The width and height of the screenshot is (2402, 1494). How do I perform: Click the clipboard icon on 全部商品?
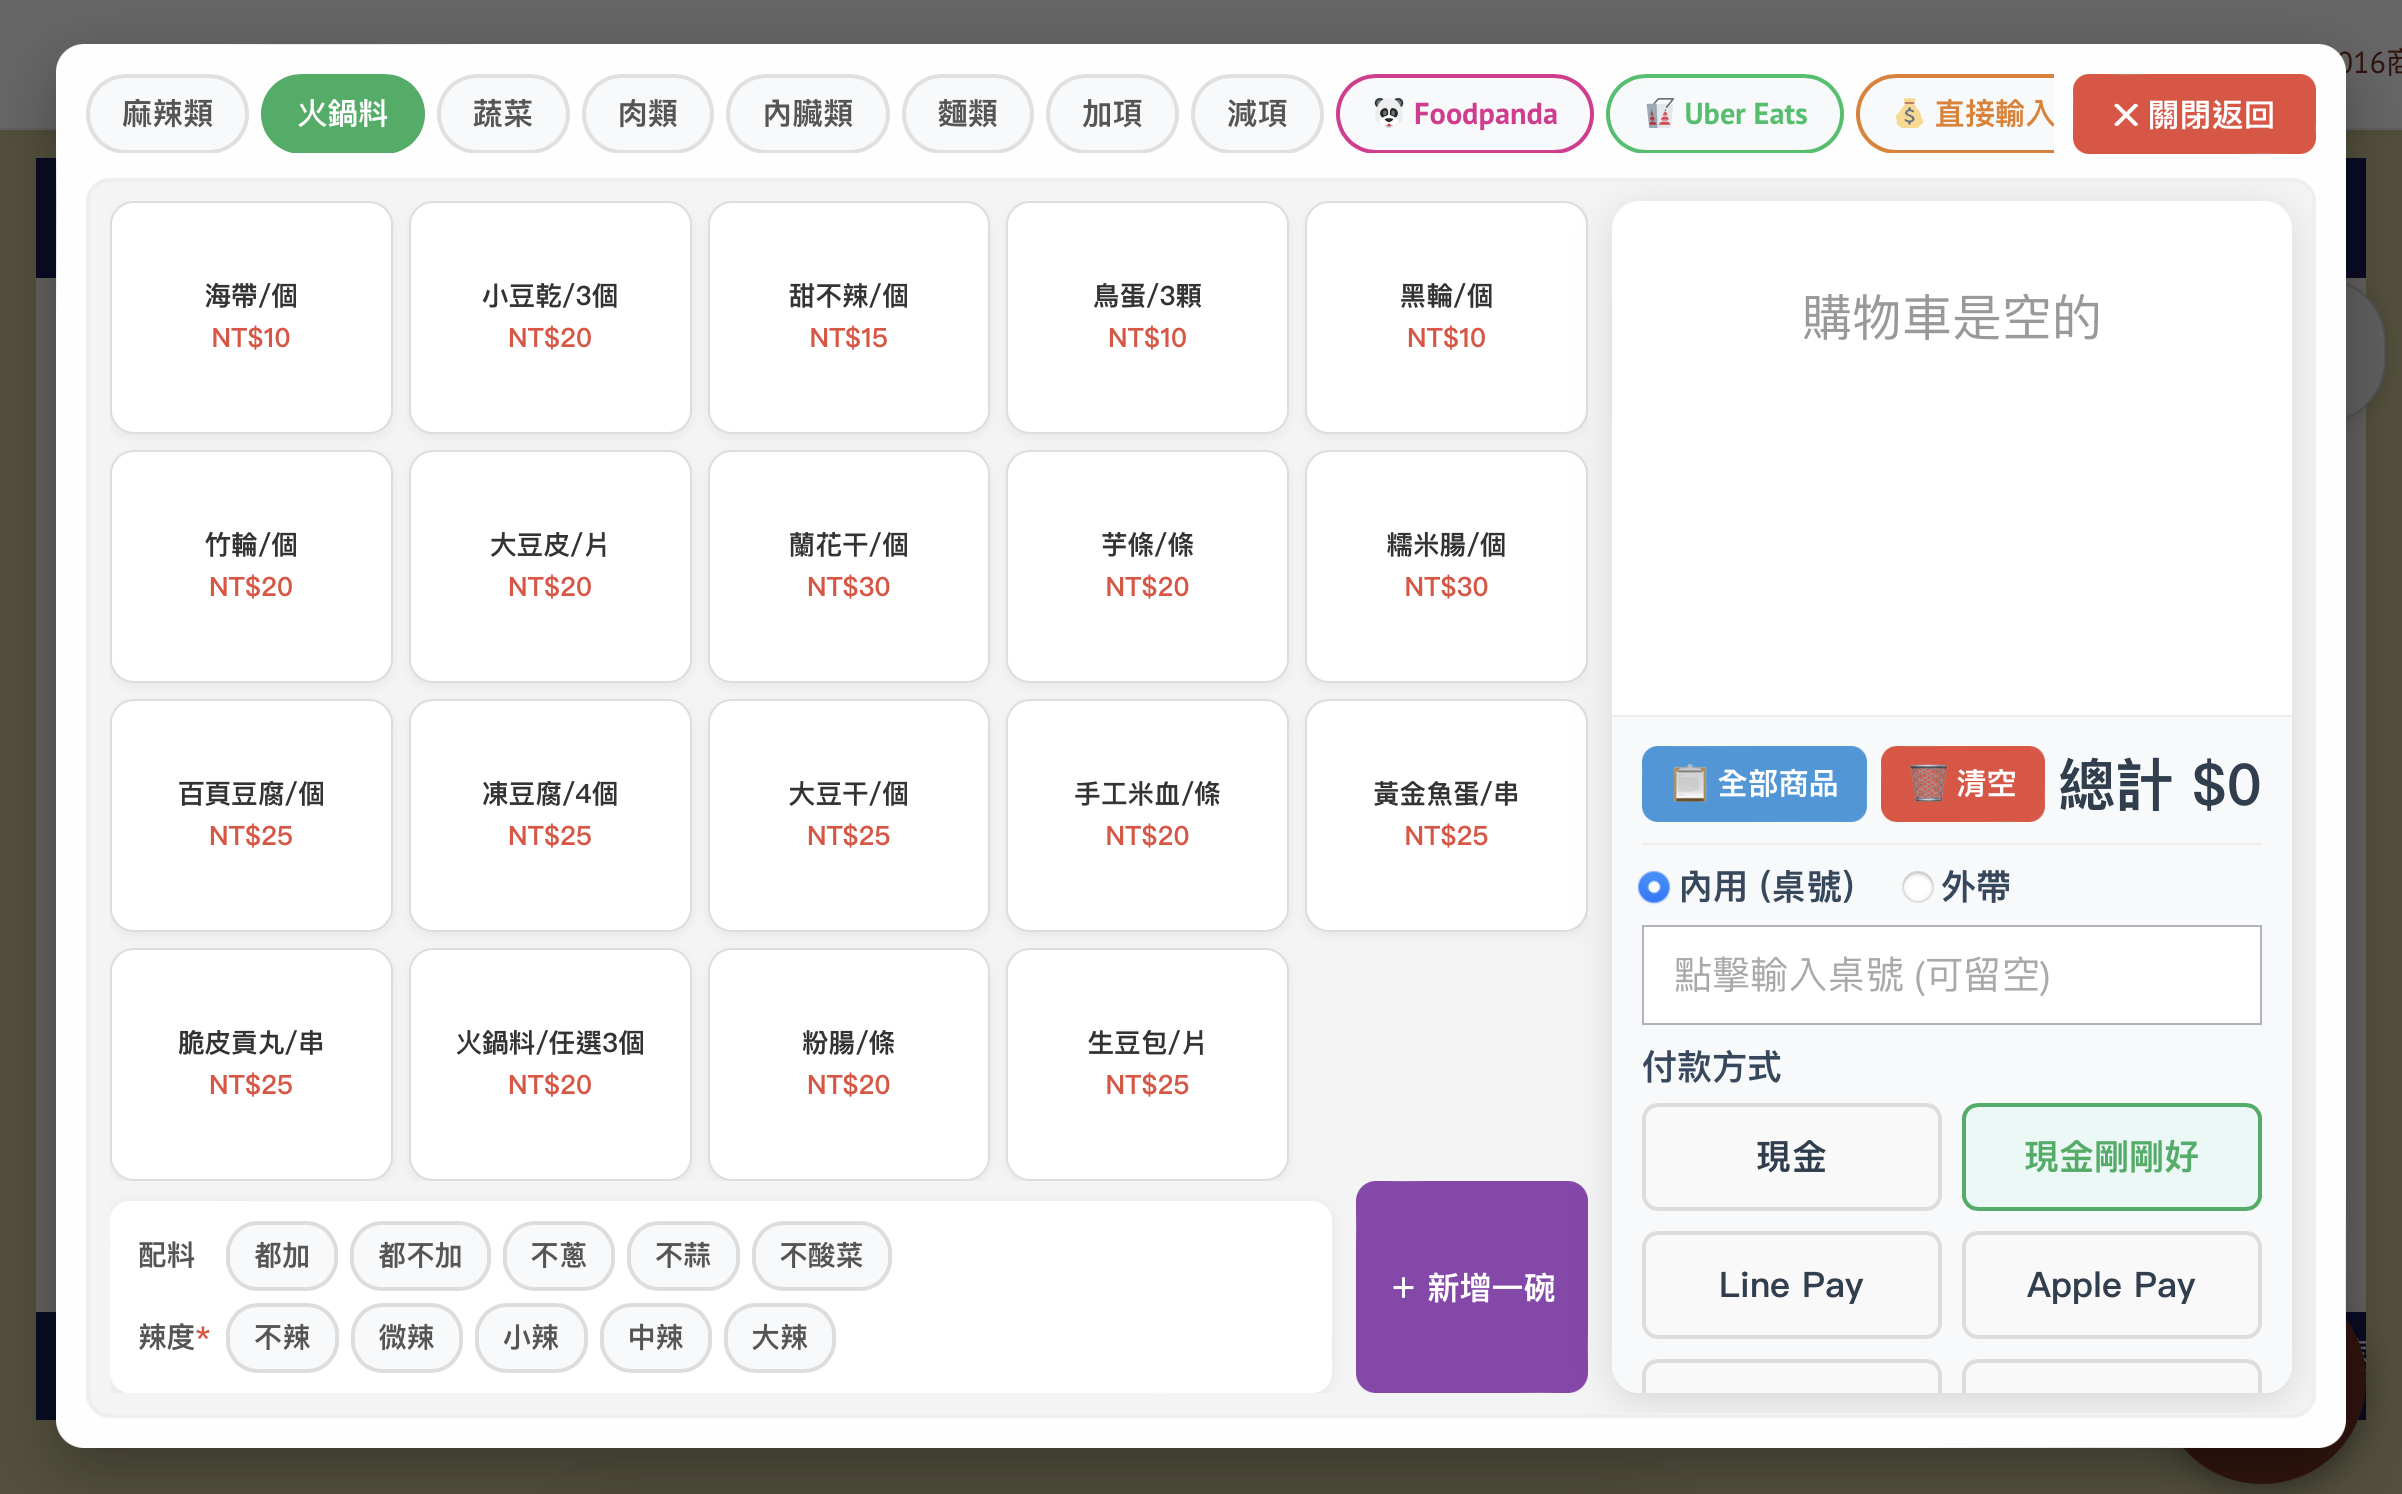point(1689,784)
